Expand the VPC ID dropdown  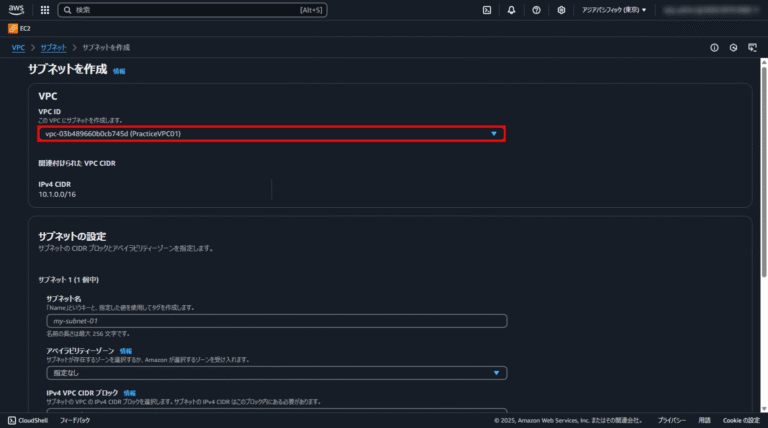(x=271, y=133)
